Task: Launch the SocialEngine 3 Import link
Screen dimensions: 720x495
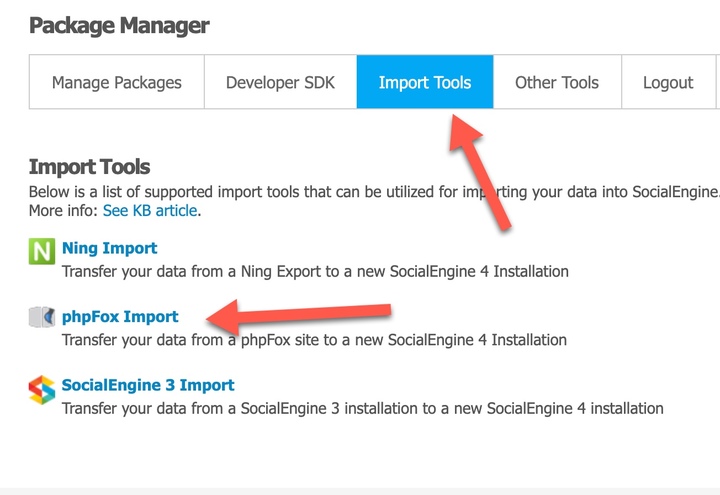Action: [148, 385]
